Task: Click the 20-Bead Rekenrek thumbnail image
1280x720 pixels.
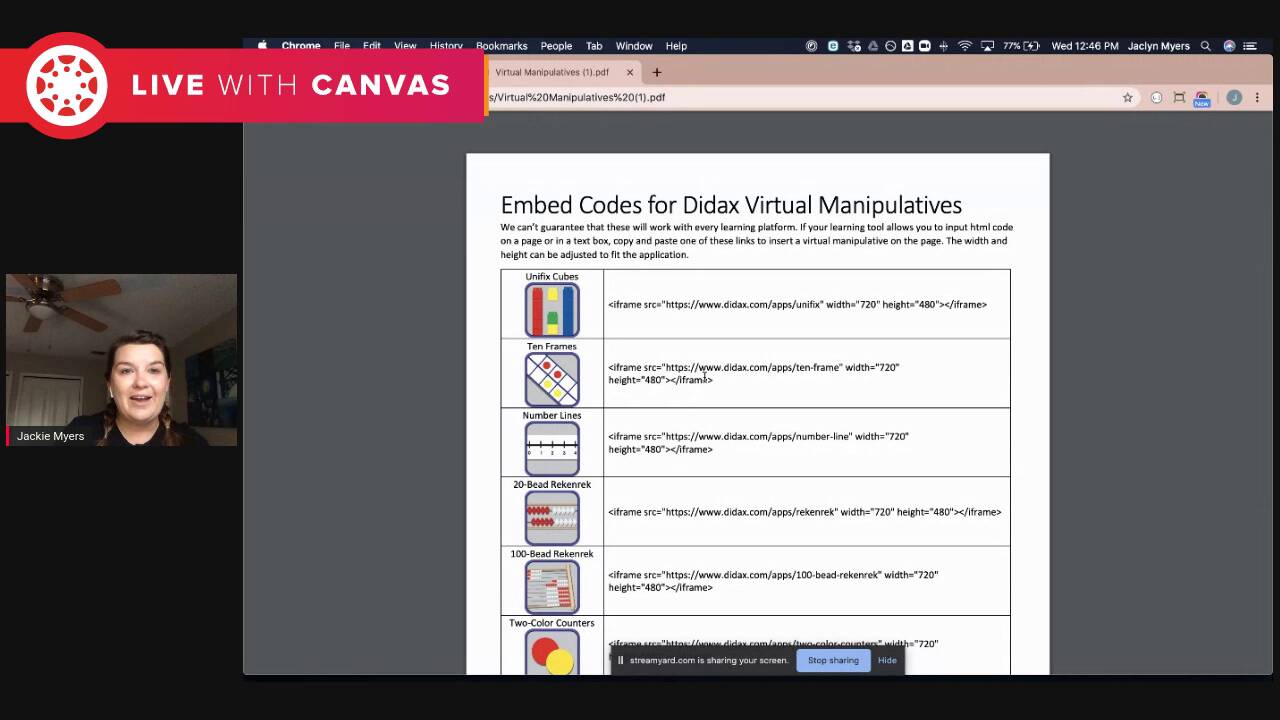Action: coord(552,518)
